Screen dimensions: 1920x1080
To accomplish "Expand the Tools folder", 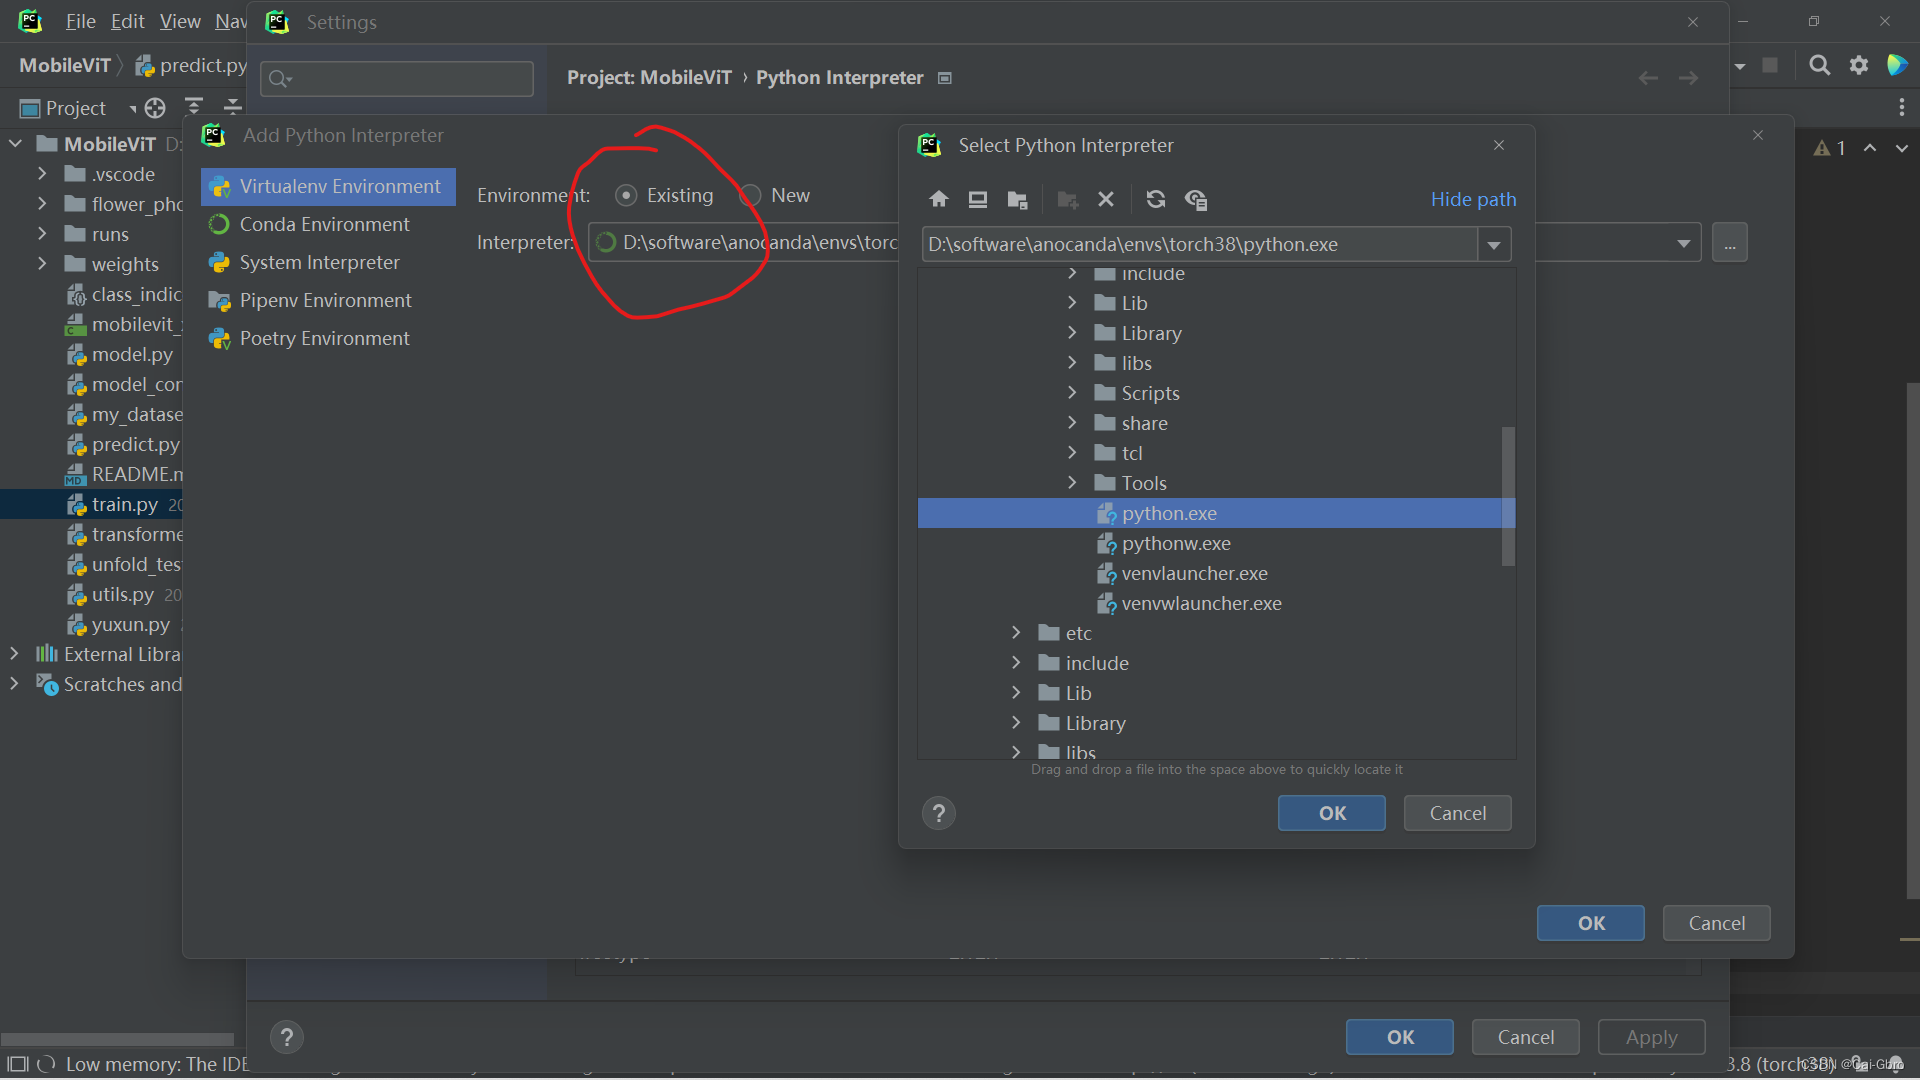I will click(1072, 482).
